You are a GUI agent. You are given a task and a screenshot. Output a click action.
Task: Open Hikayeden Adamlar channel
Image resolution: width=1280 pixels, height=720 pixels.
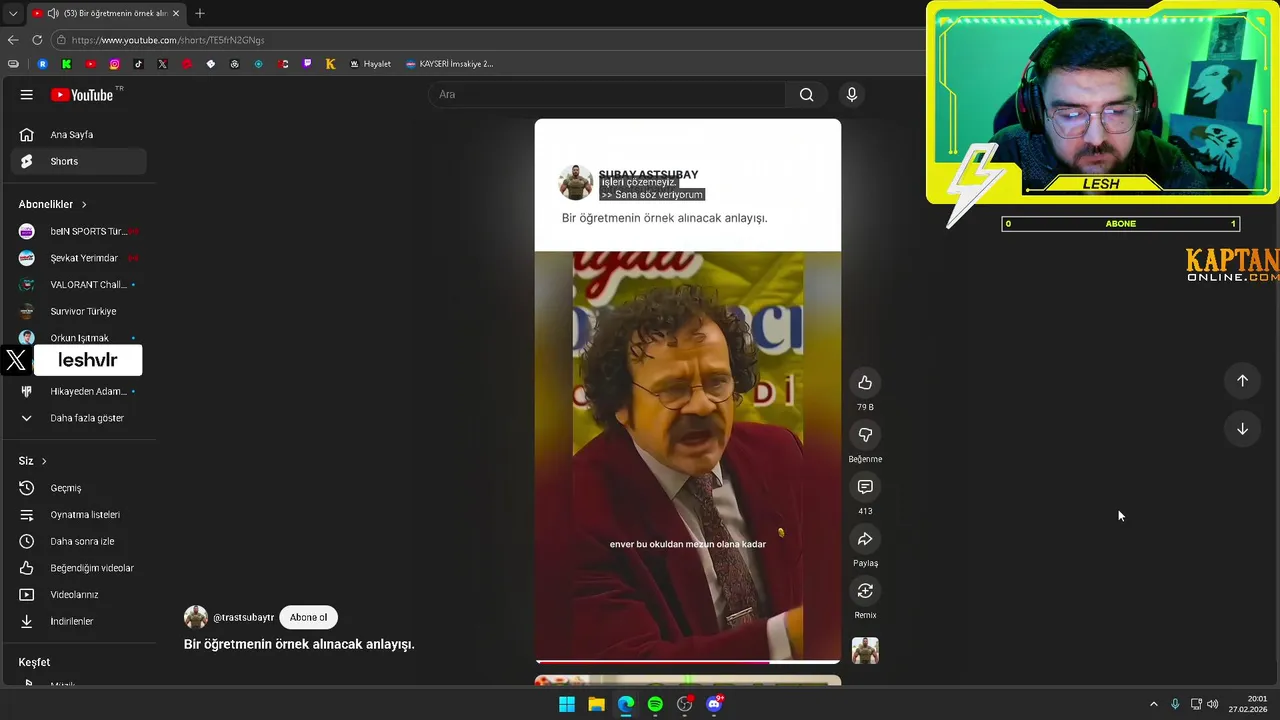(x=78, y=391)
